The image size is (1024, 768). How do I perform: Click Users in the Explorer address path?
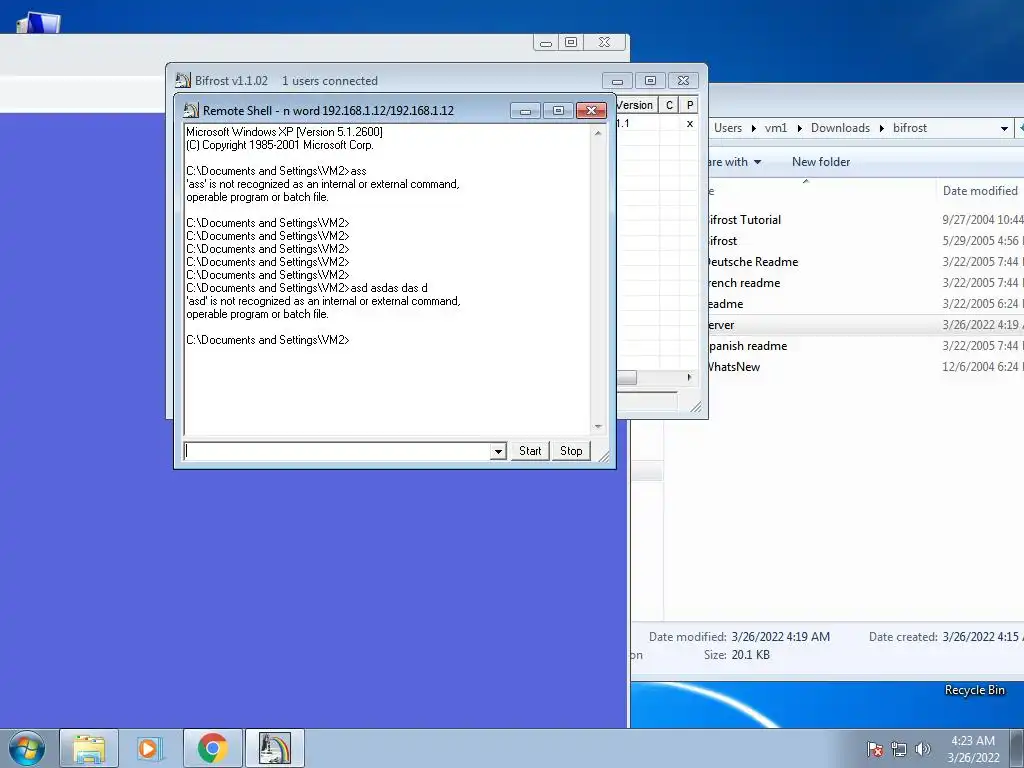click(728, 128)
